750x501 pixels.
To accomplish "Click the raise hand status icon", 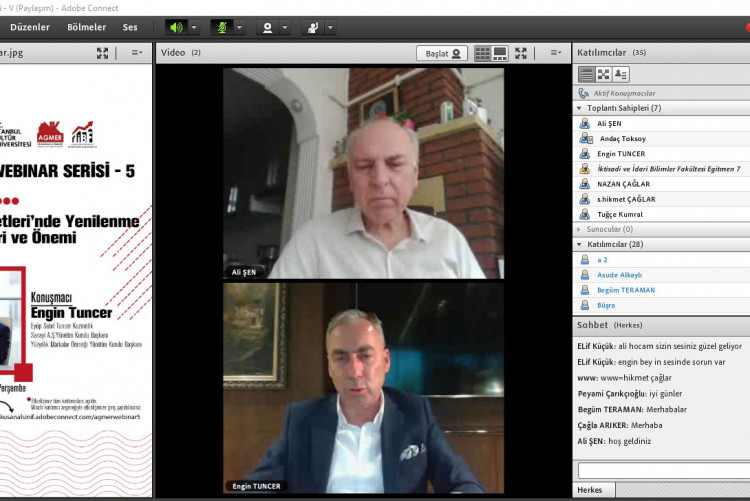I will 313,27.
